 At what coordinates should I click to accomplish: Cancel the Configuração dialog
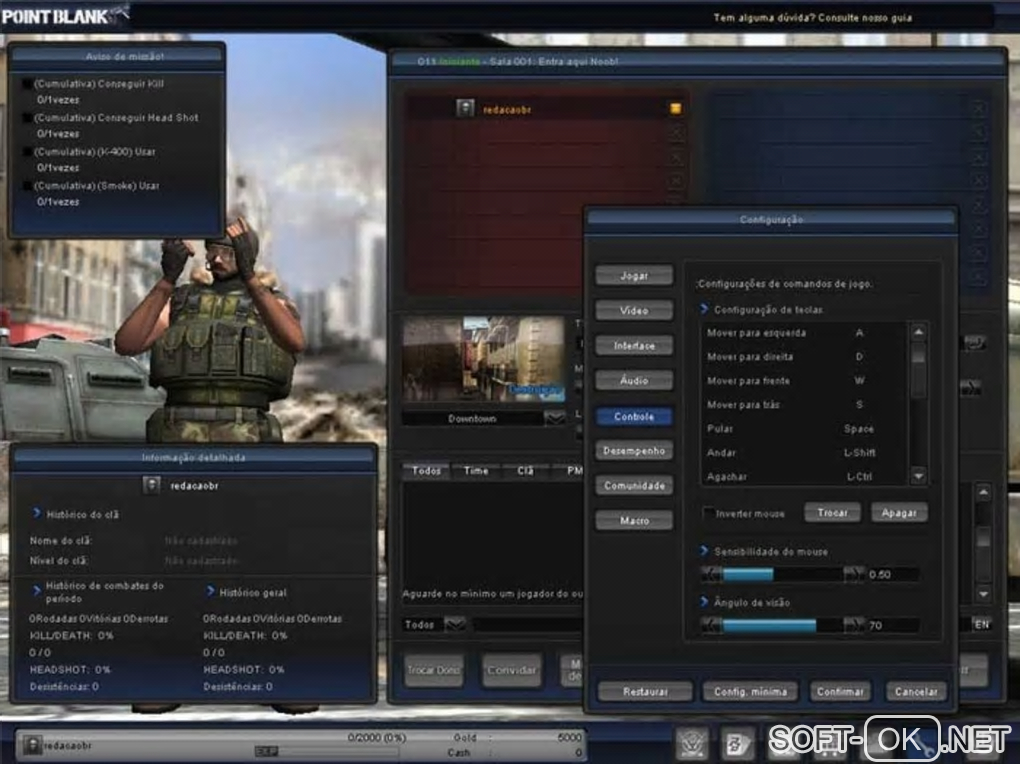[x=916, y=691]
